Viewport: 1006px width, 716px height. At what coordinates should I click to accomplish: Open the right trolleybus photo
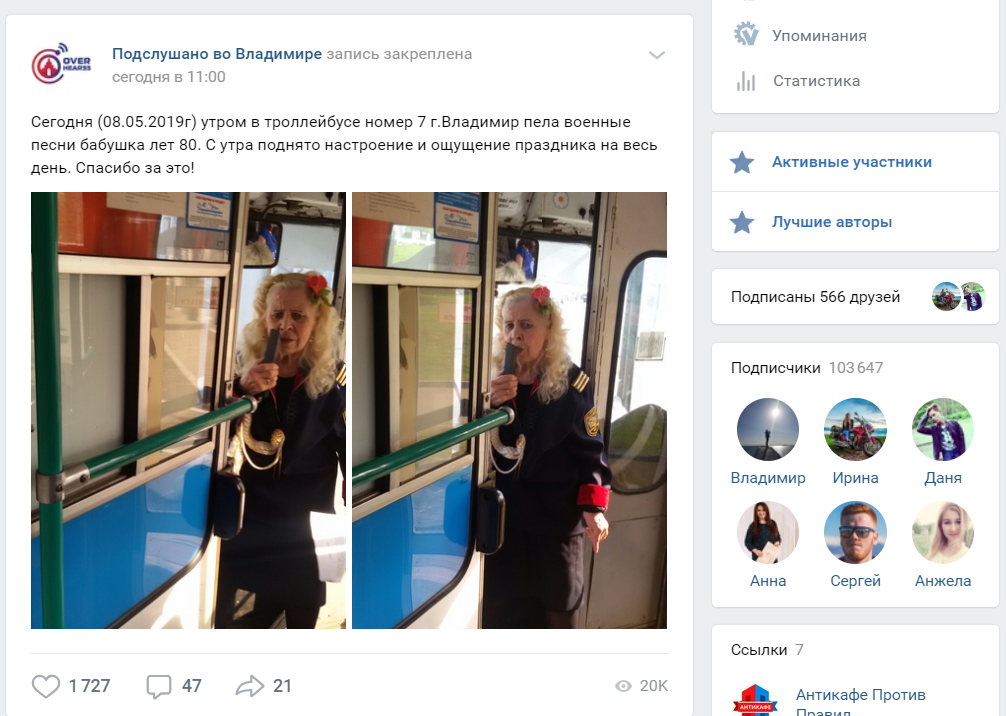509,410
